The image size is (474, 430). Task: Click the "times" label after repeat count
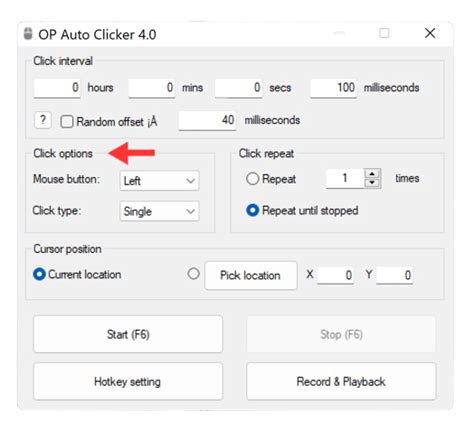point(407,178)
